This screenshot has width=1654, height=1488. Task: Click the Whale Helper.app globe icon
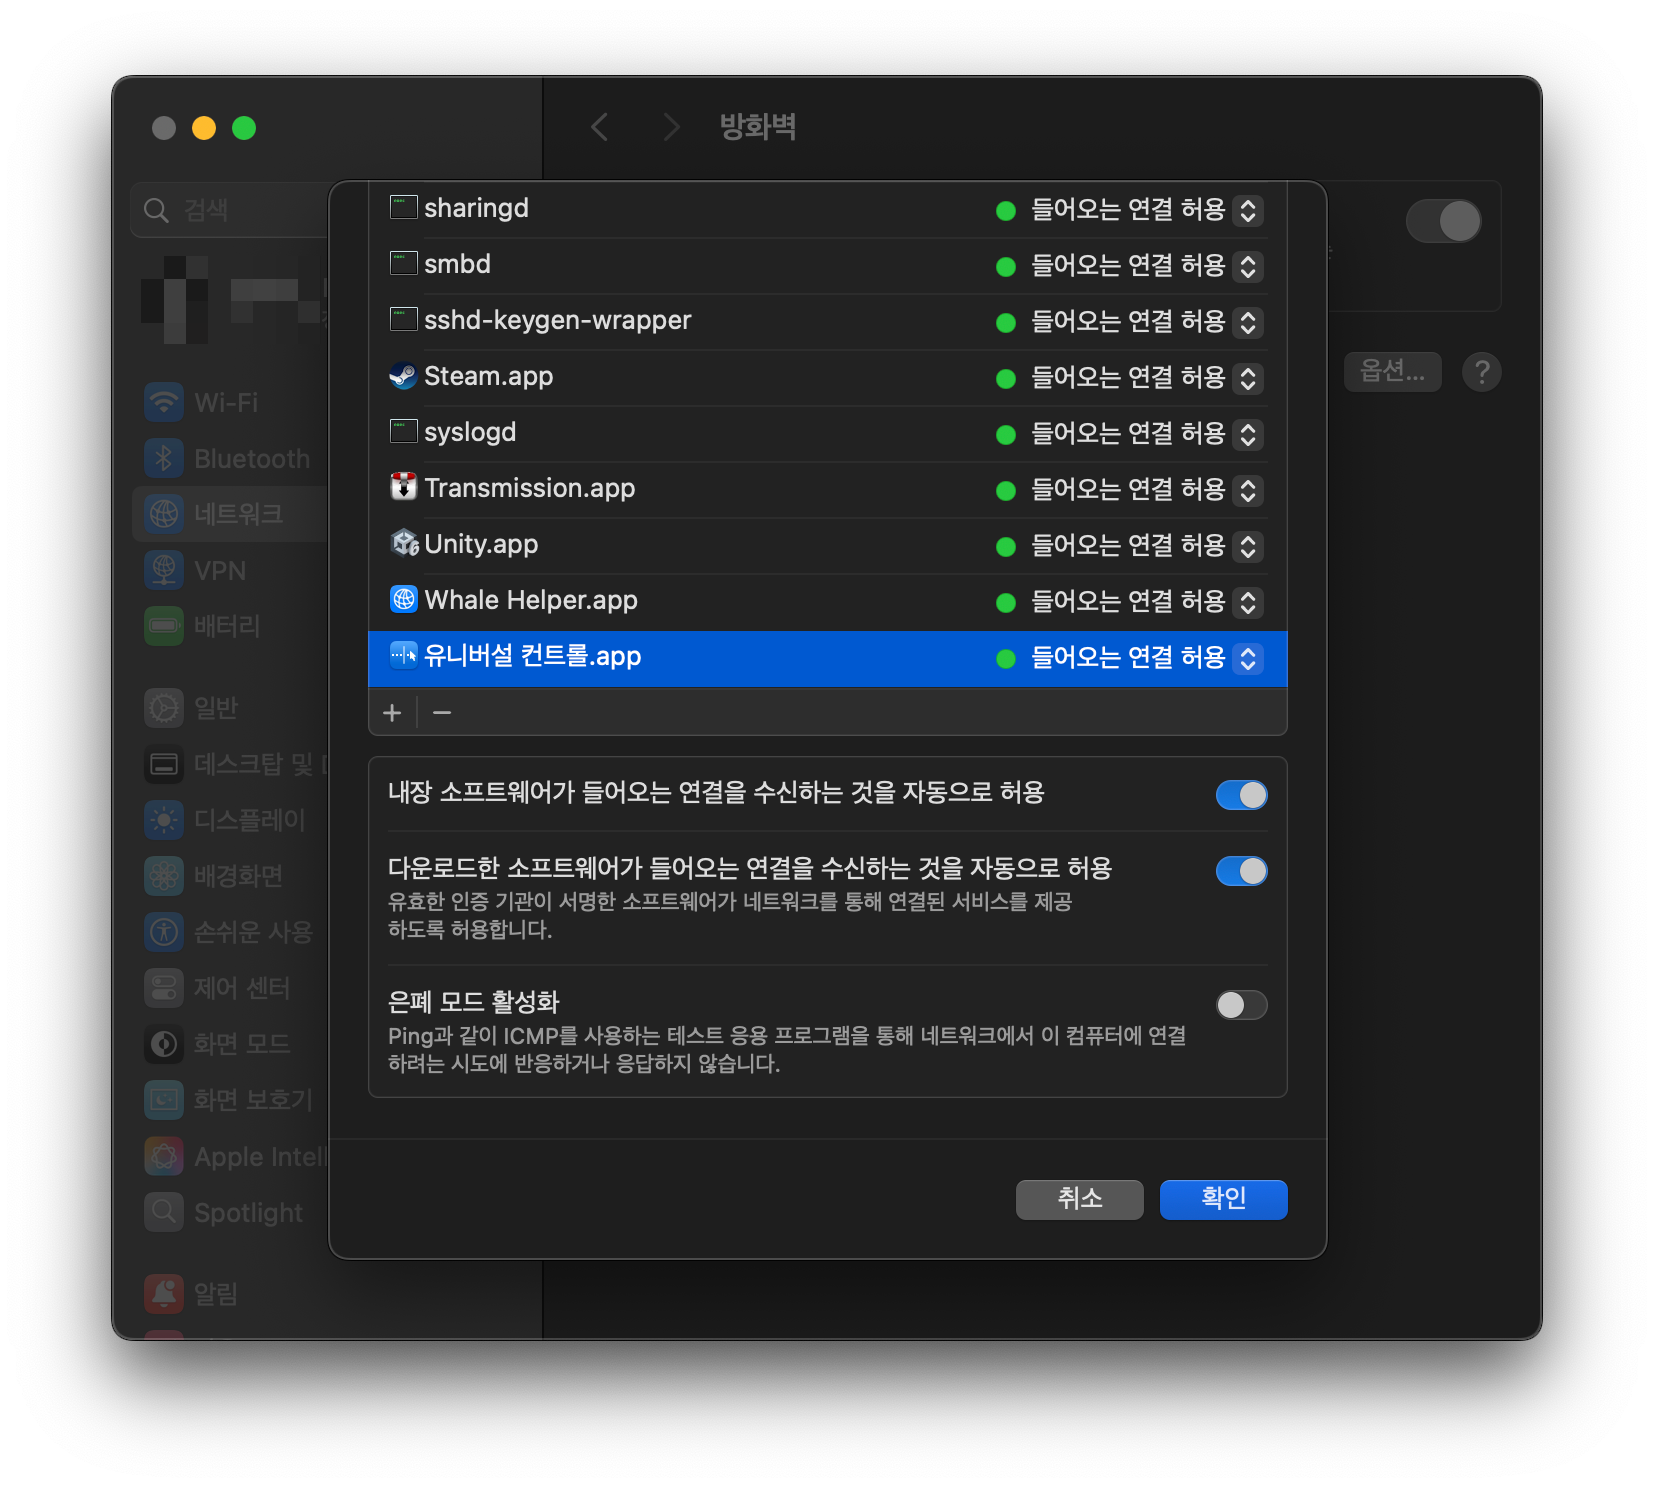(x=403, y=600)
